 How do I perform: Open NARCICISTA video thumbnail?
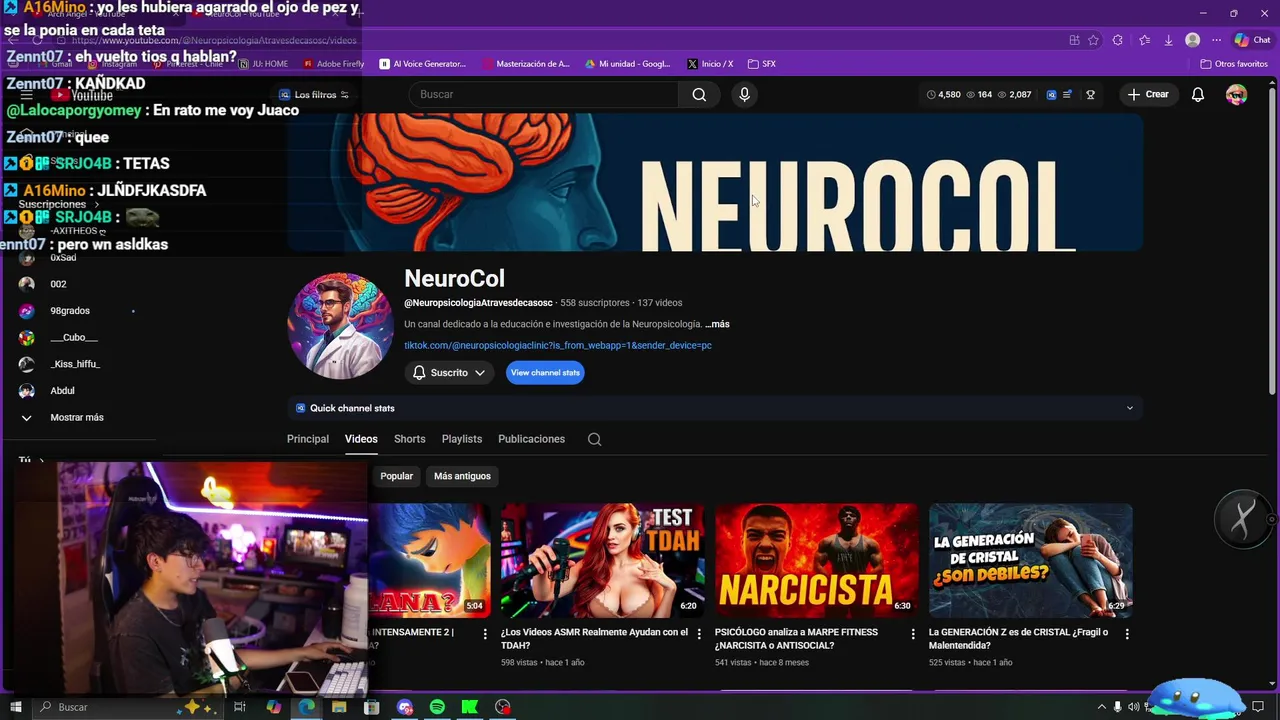[x=816, y=560]
